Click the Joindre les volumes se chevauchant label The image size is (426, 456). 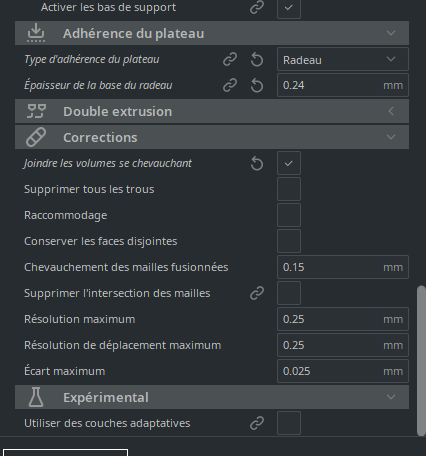coord(108,163)
